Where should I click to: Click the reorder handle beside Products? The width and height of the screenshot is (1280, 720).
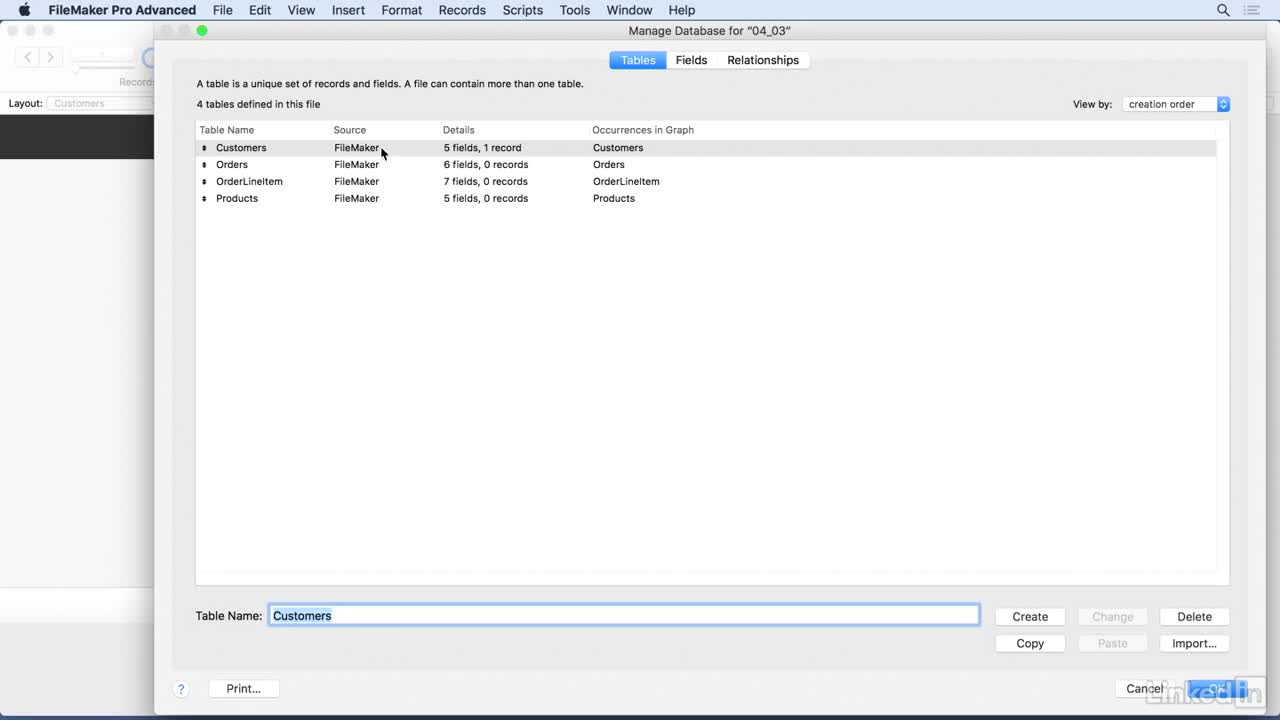point(204,199)
